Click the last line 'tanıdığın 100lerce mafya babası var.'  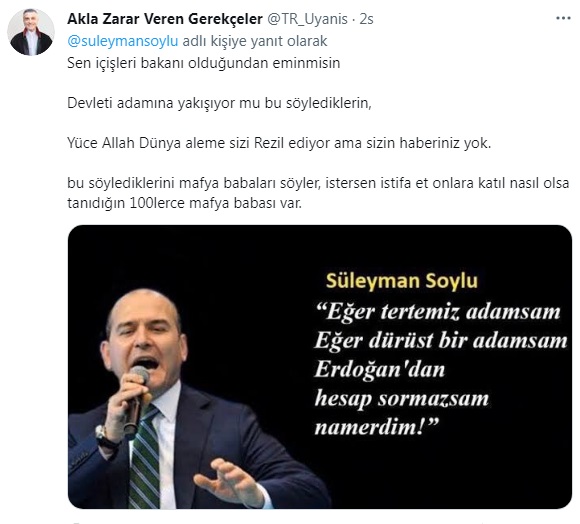coord(184,203)
